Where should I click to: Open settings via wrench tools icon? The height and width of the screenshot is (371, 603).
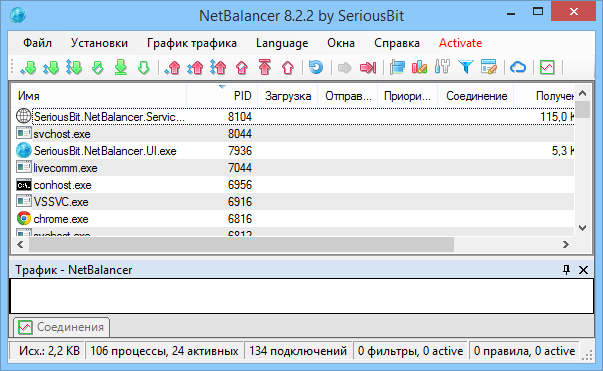click(x=442, y=67)
